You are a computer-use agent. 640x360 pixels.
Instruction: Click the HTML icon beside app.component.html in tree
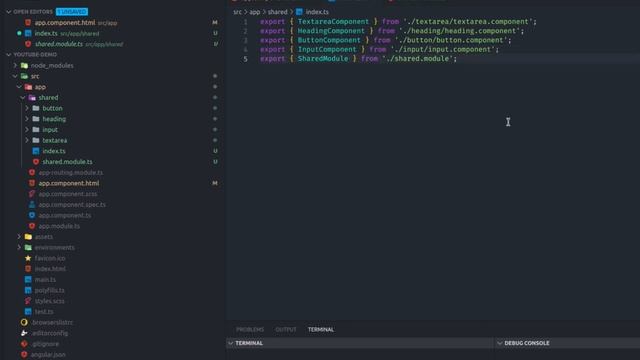click(32, 183)
